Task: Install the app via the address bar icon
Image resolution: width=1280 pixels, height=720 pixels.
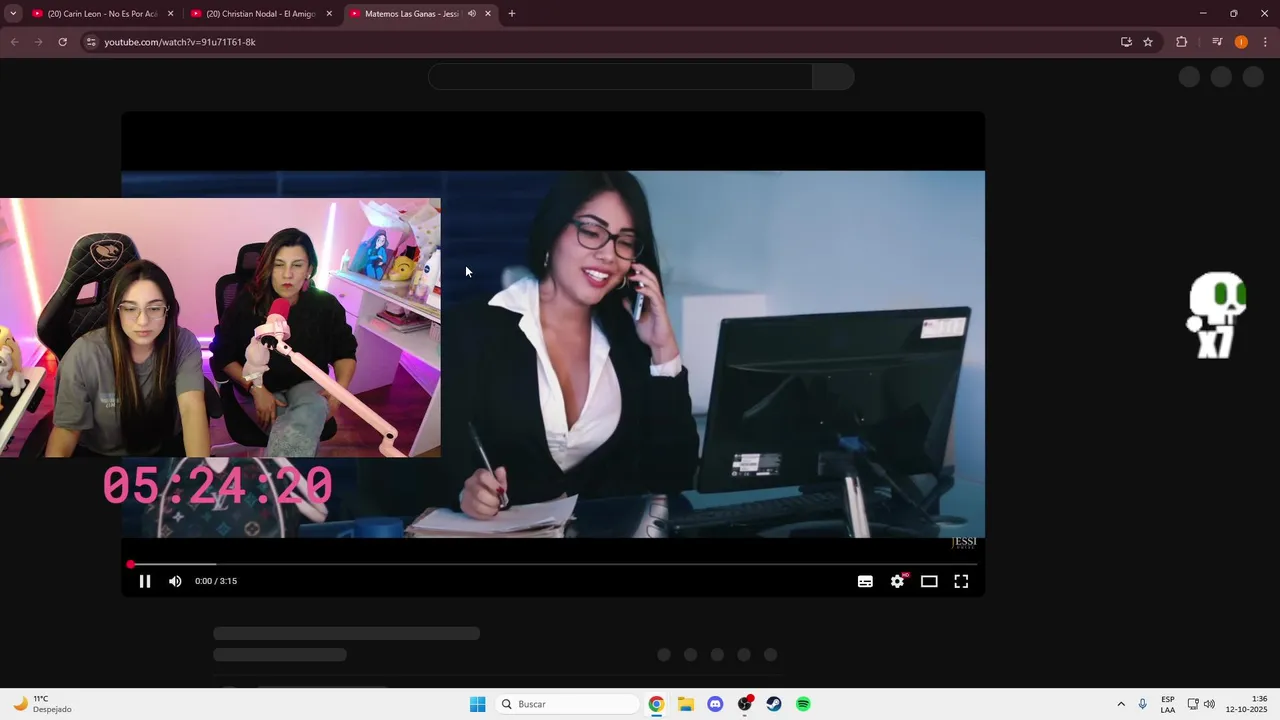Action: (1126, 42)
